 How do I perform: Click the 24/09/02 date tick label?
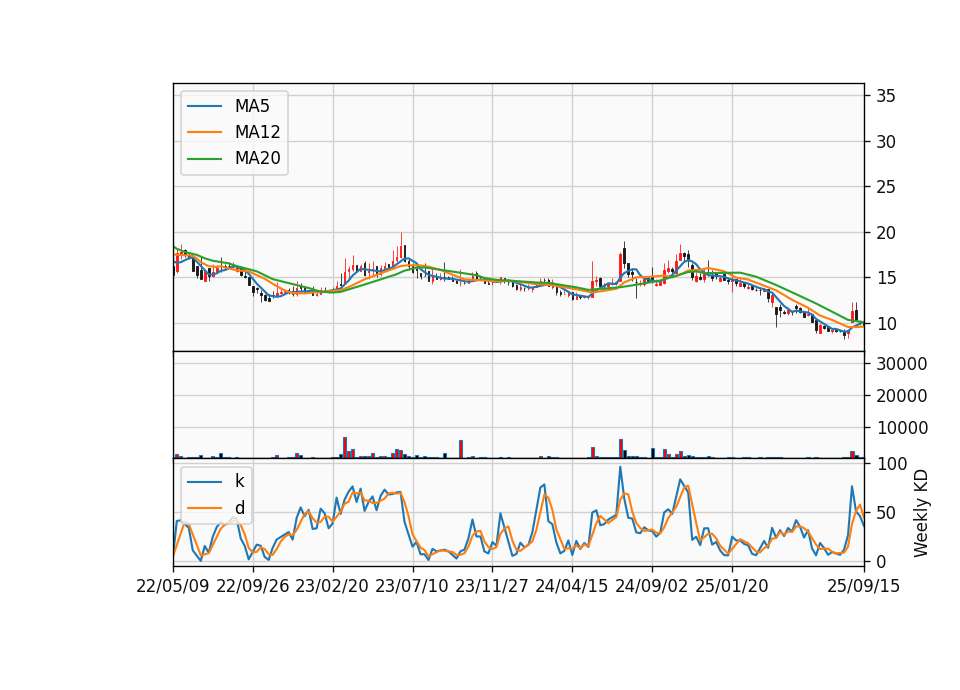point(651,586)
